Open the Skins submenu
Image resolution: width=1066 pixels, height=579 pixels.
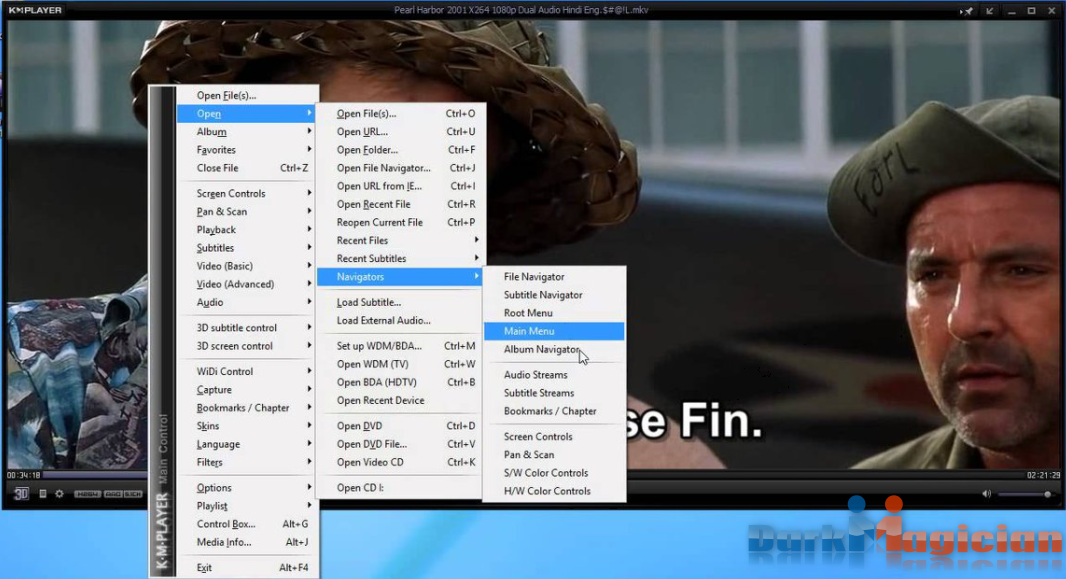(247, 425)
